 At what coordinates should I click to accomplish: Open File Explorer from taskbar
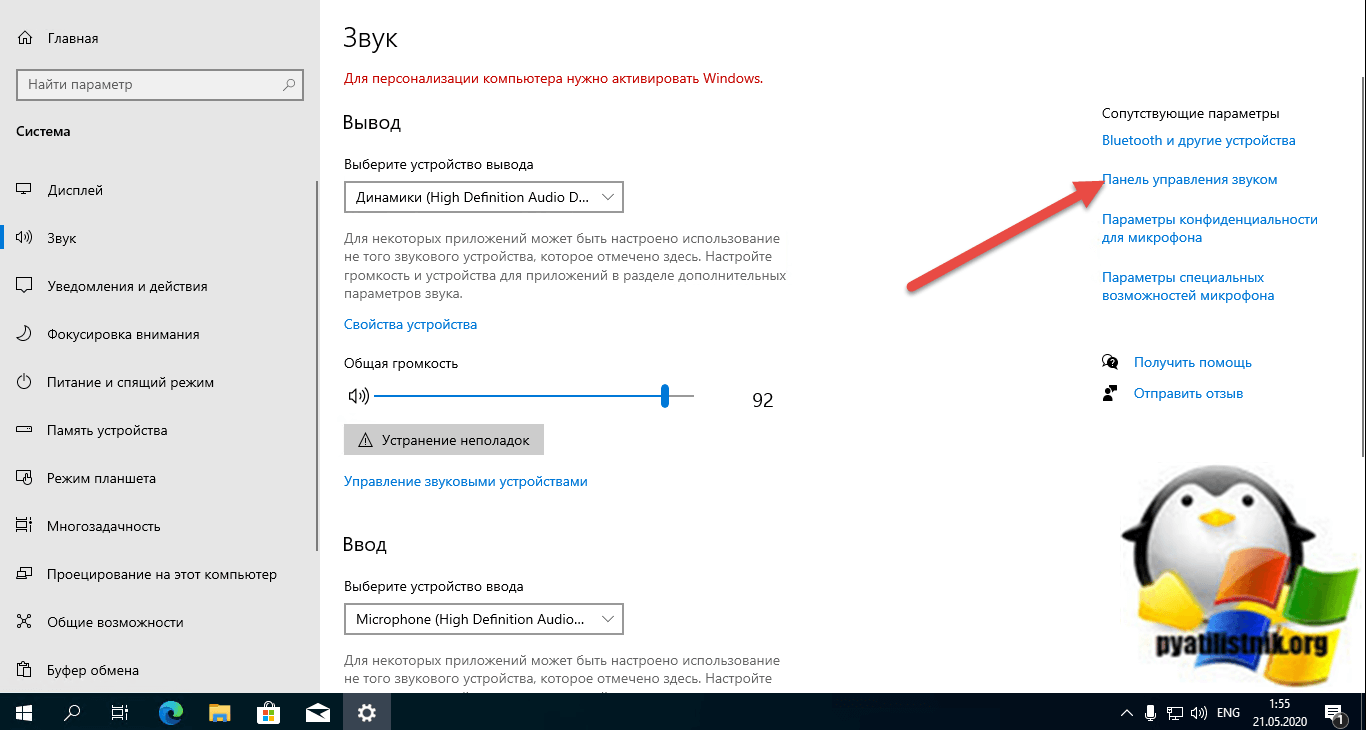click(220, 713)
